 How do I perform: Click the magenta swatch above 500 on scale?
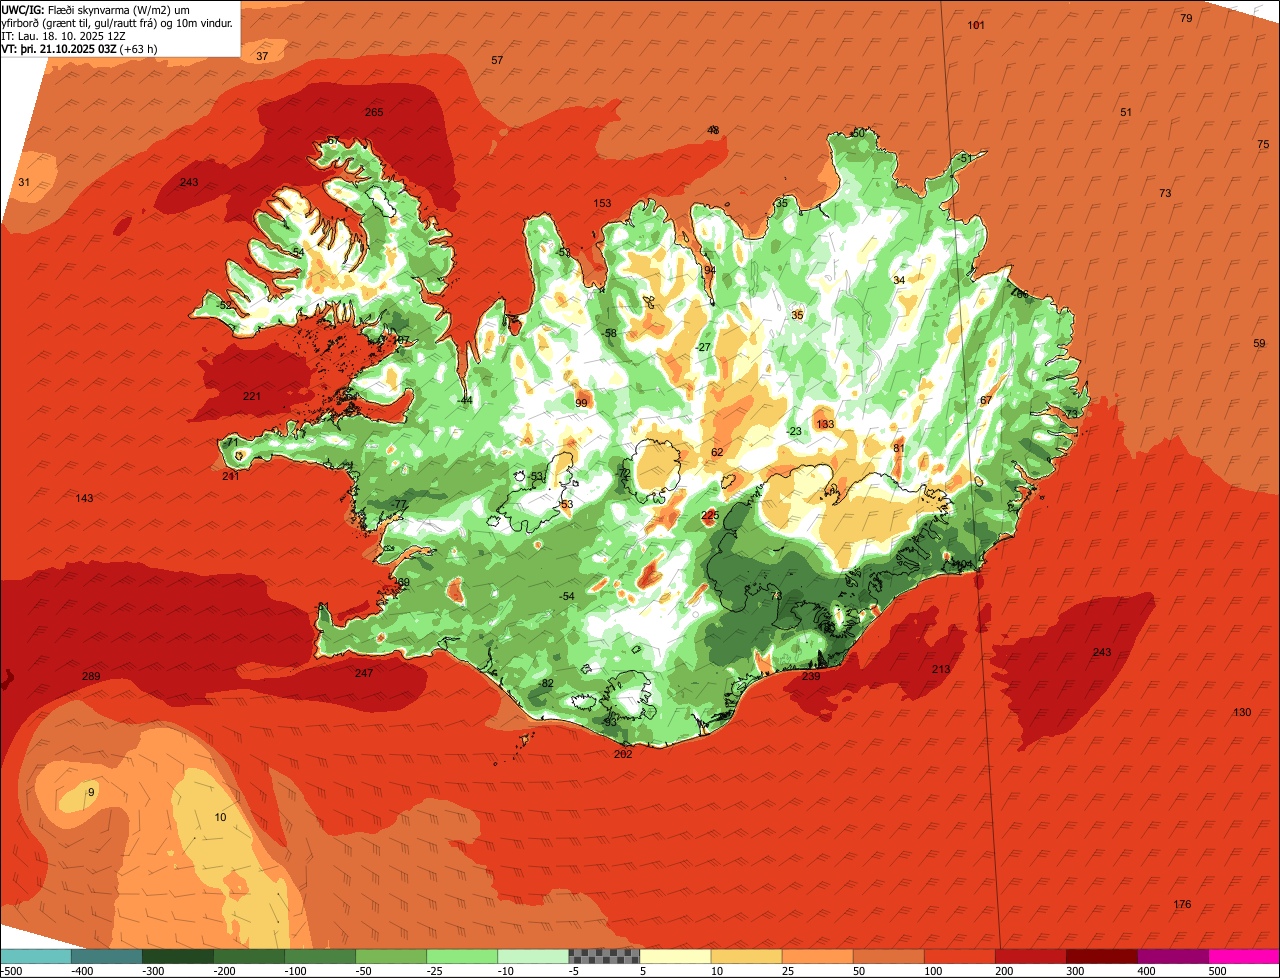pyautogui.click(x=1244, y=956)
